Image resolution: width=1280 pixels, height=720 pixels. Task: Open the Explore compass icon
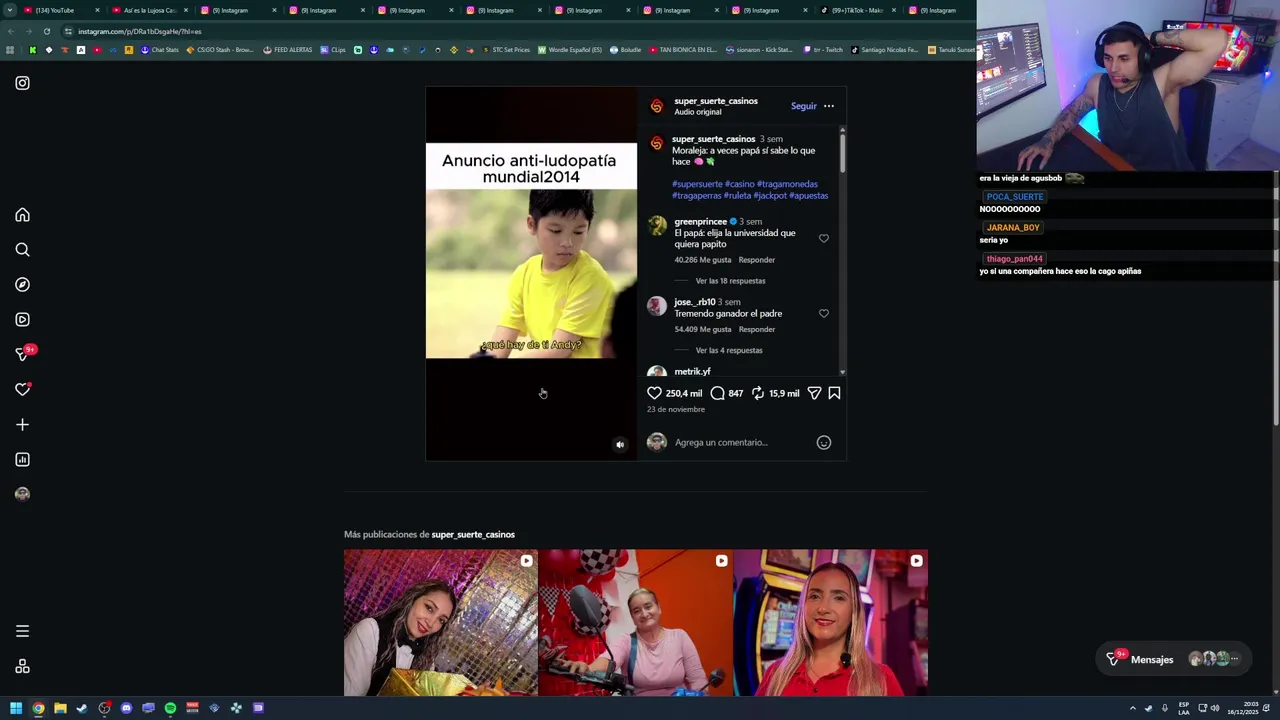22,285
